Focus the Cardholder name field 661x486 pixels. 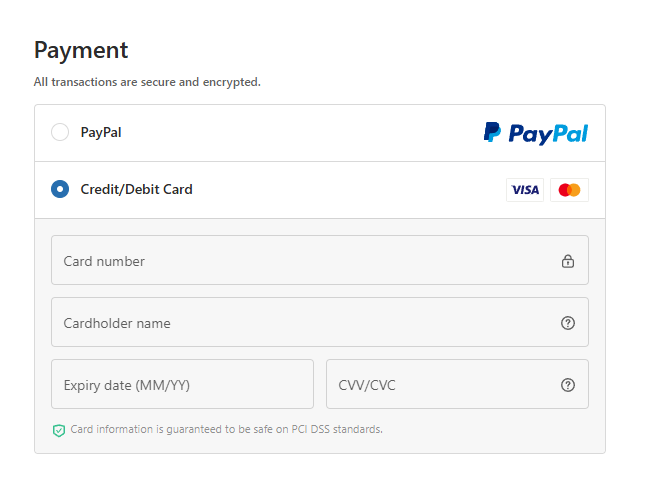coord(300,323)
